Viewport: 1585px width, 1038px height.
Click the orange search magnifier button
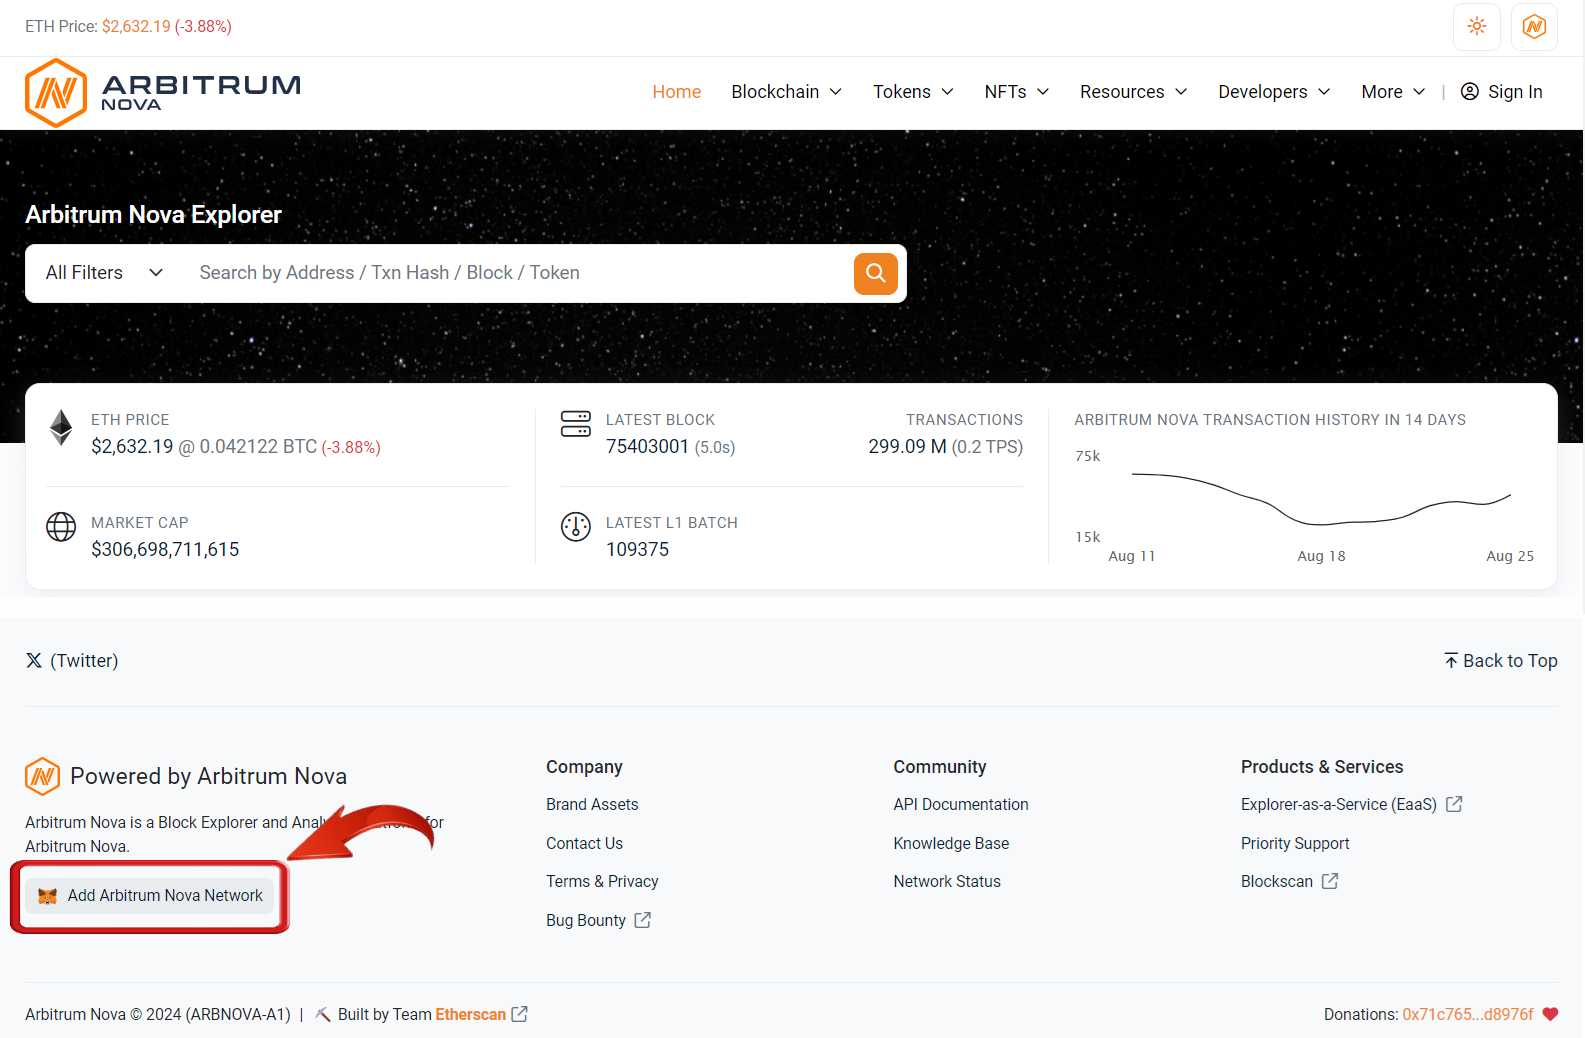click(875, 273)
